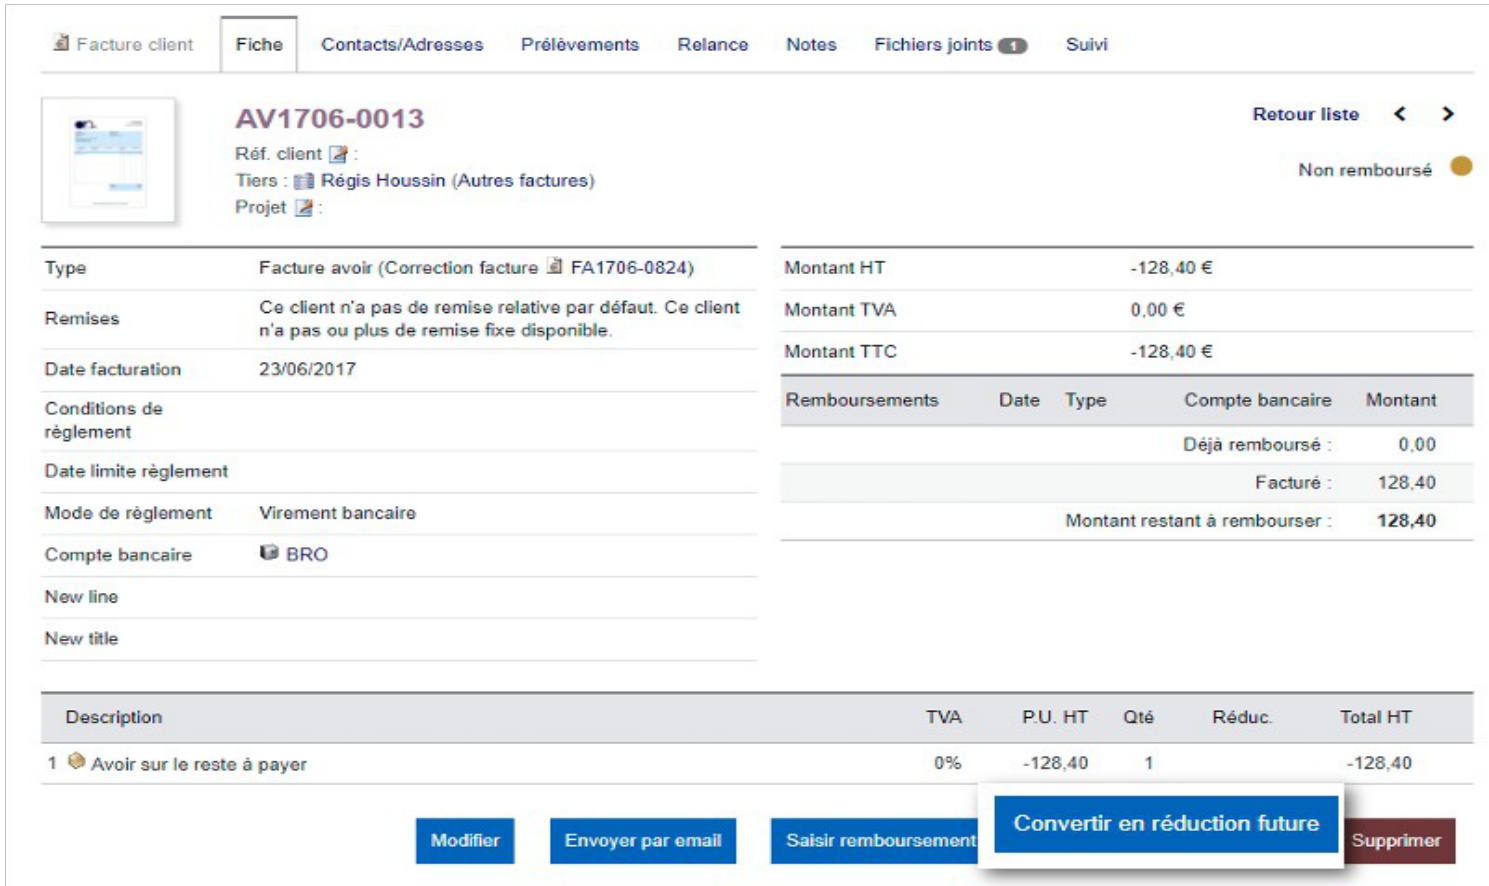
Task: Click the Modifier button
Action: [x=465, y=840]
